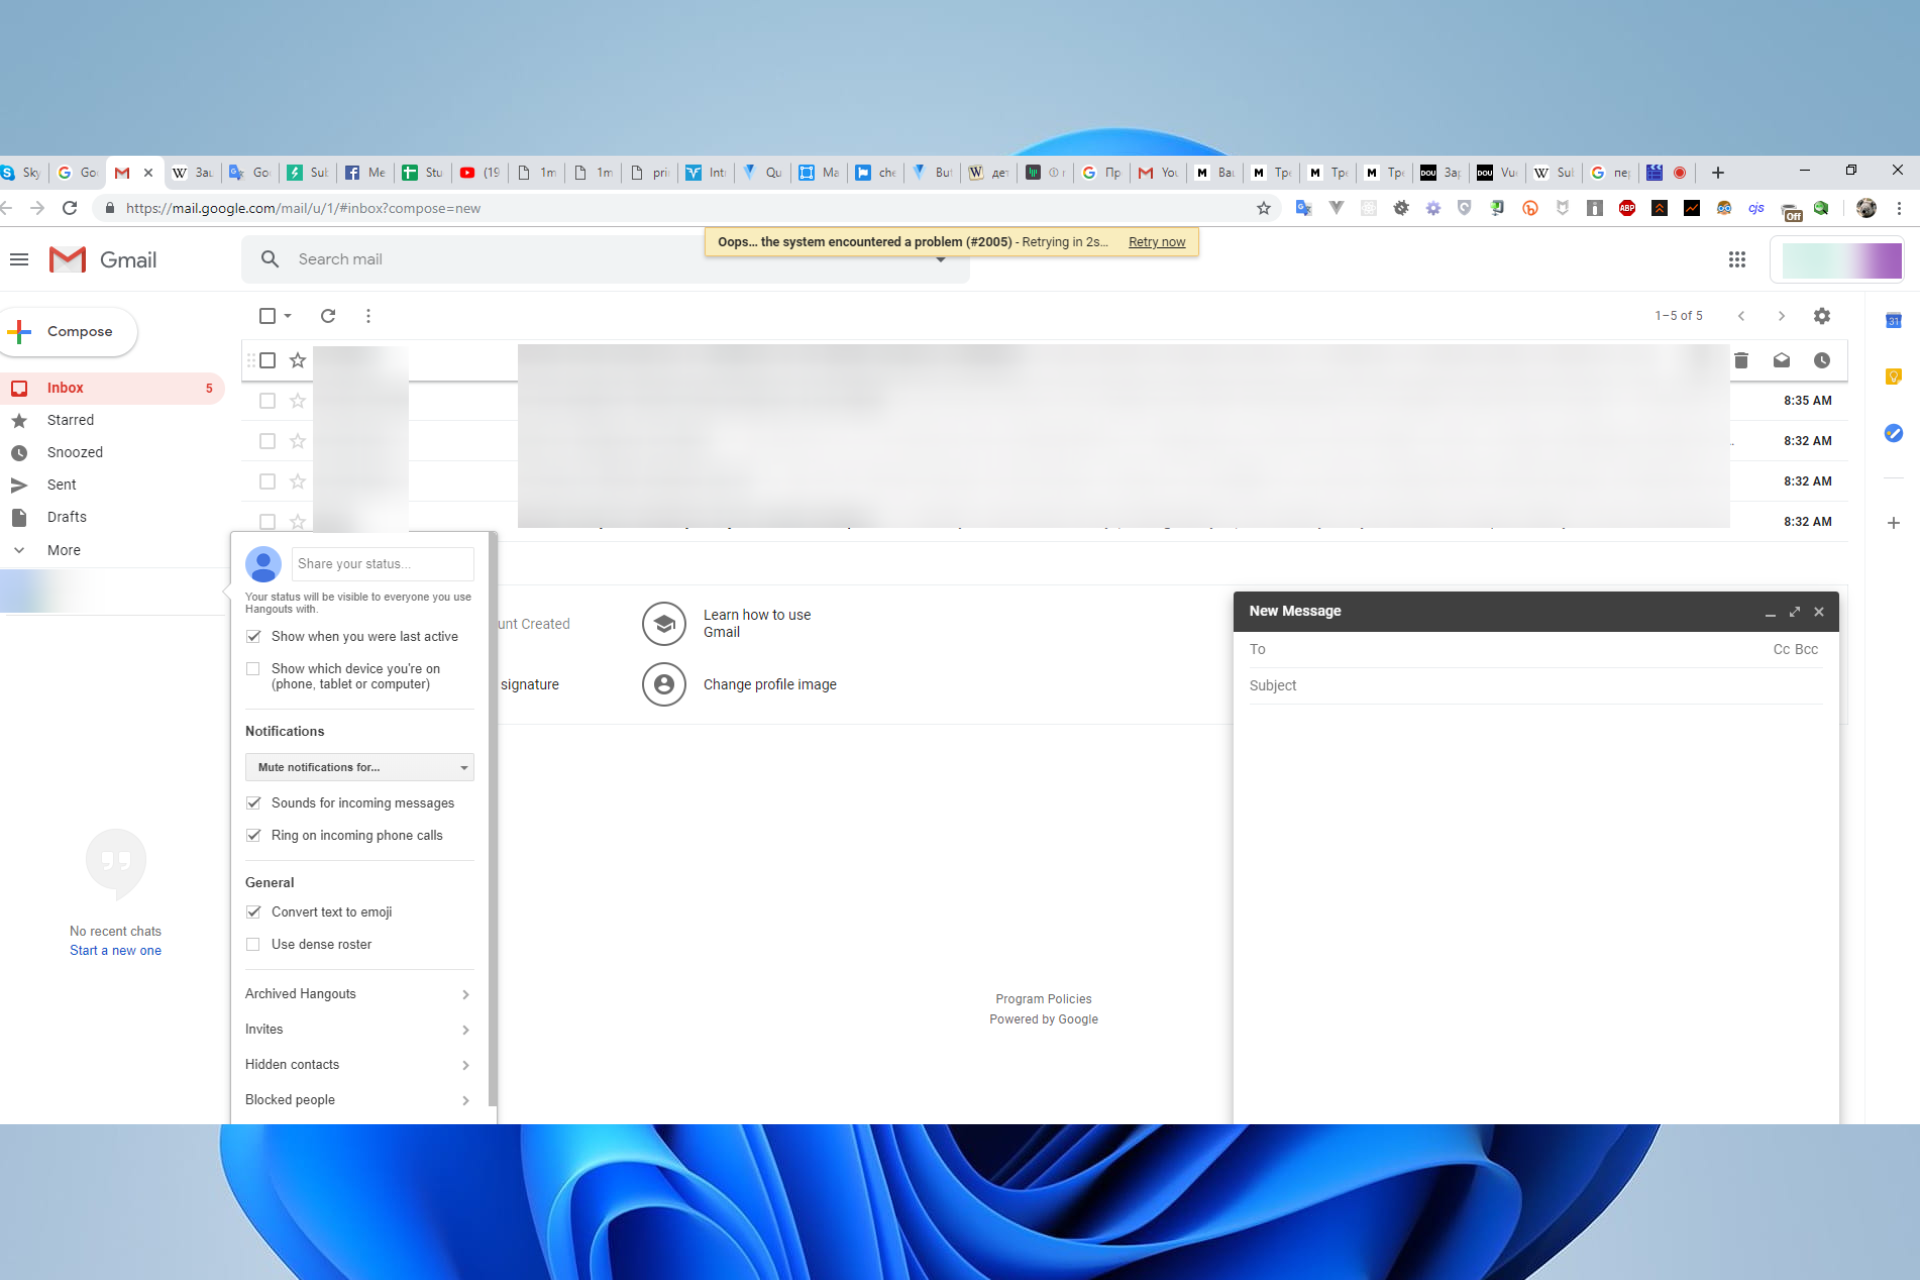Viewport: 1920px width, 1280px height.
Task: Expand Blocked people
Action: point(359,1100)
